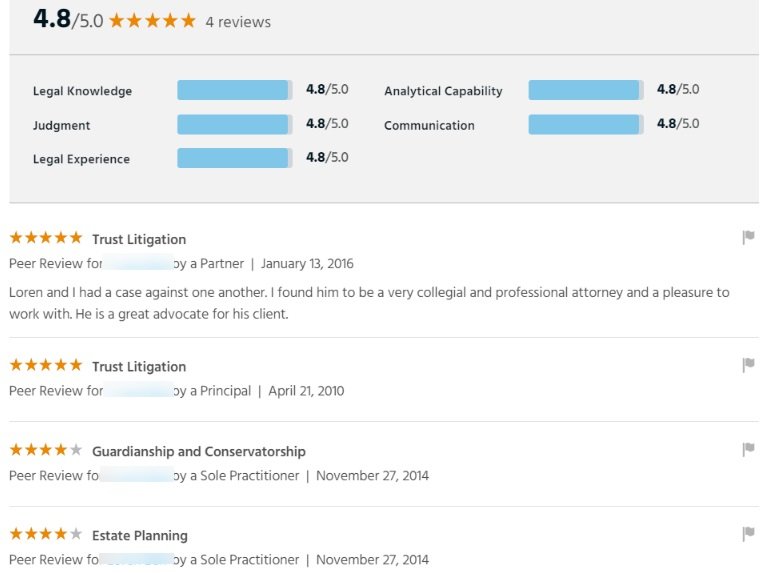Click the Trust Litigation title dated 2016

(139, 239)
